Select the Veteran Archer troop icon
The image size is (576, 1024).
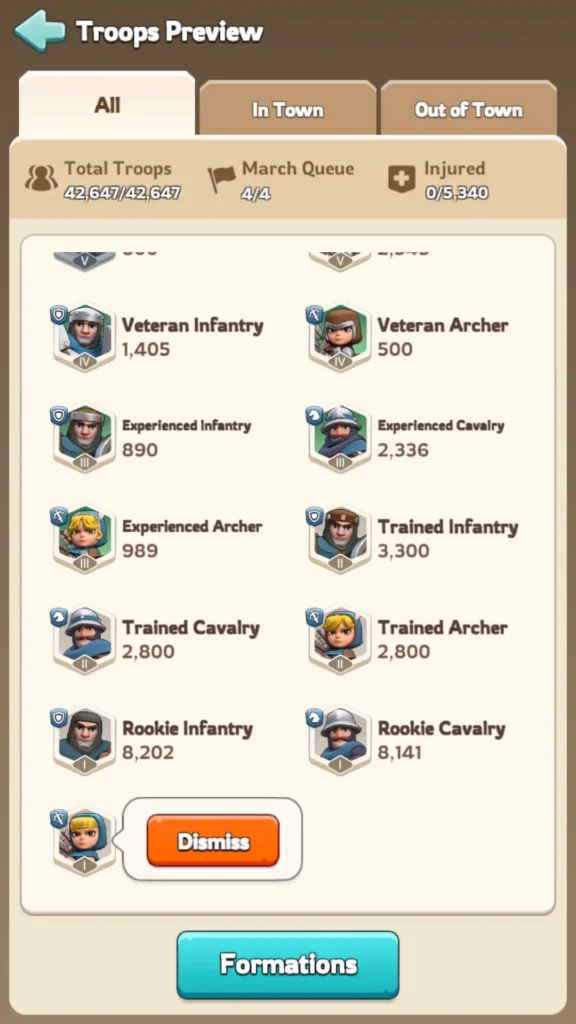click(339, 337)
